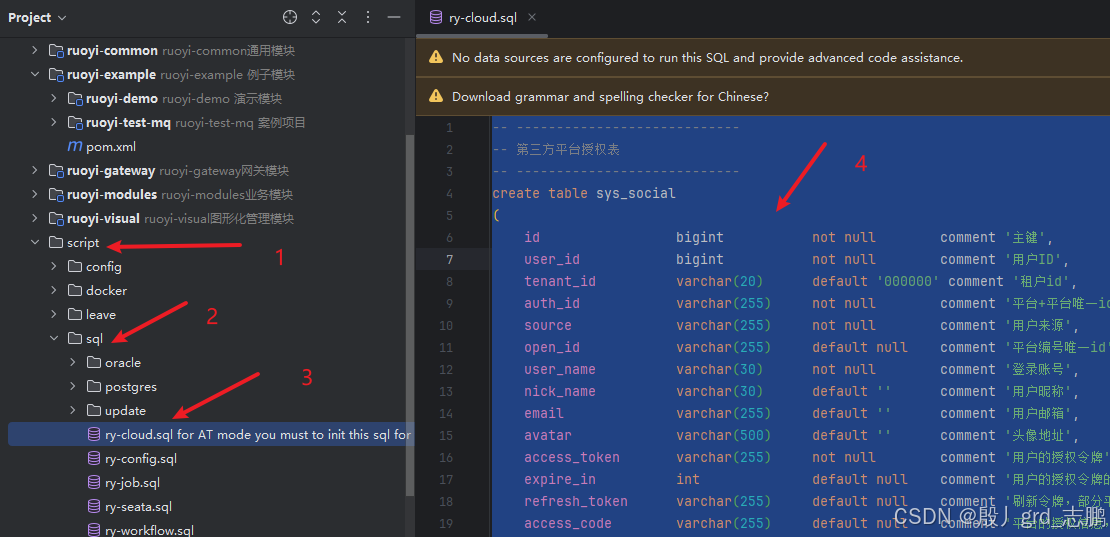Click the Select Opened File crosshair icon
1110x537 pixels.
(x=290, y=18)
